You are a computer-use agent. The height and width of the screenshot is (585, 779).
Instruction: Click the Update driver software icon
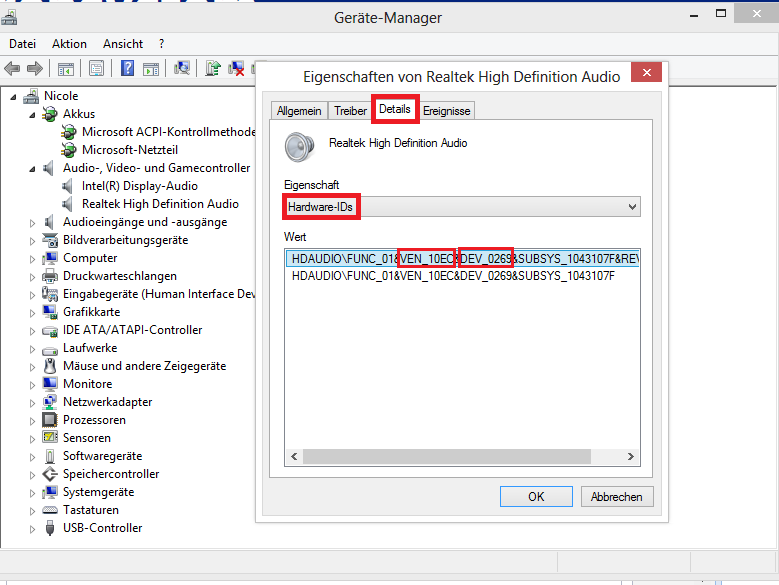(x=213, y=68)
